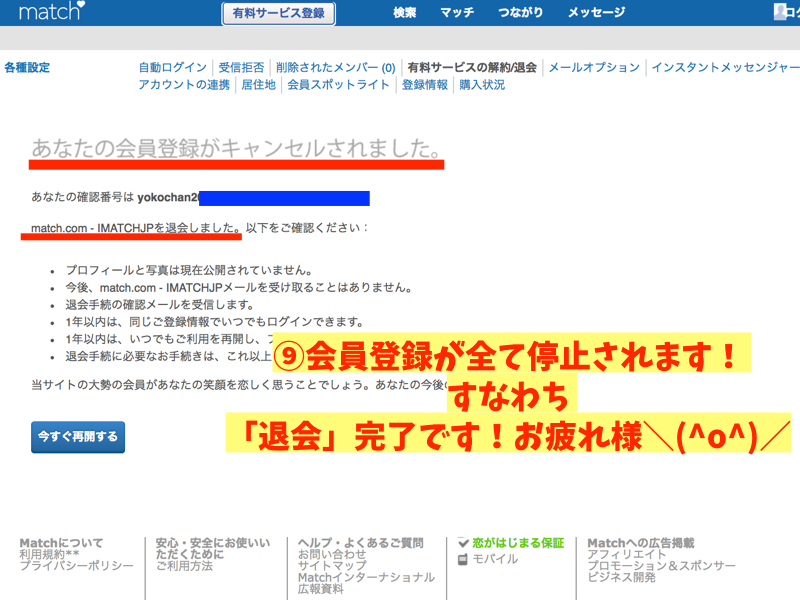Open アフィリエイト in the footer
Screen dimensions: 800x600
pos(627,554)
